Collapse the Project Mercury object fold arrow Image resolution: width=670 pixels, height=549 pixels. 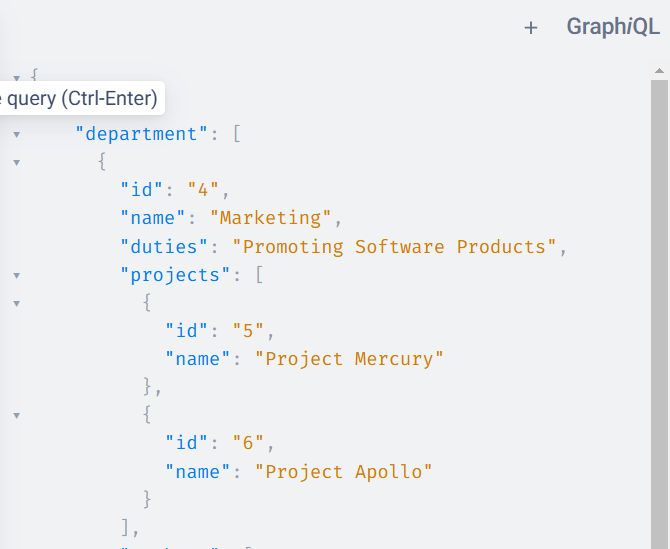click(17, 304)
